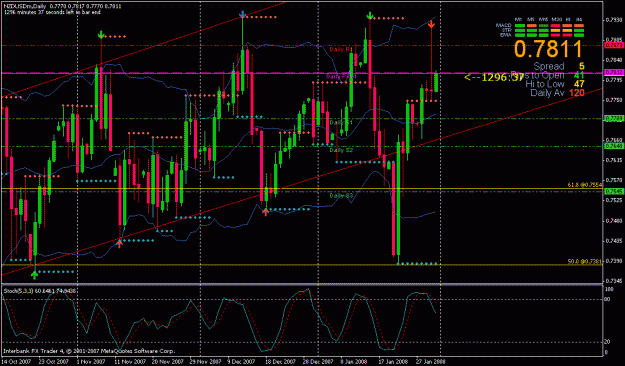
Task: Click the green EMA bar in the last timeframe column
Action: pos(579,35)
